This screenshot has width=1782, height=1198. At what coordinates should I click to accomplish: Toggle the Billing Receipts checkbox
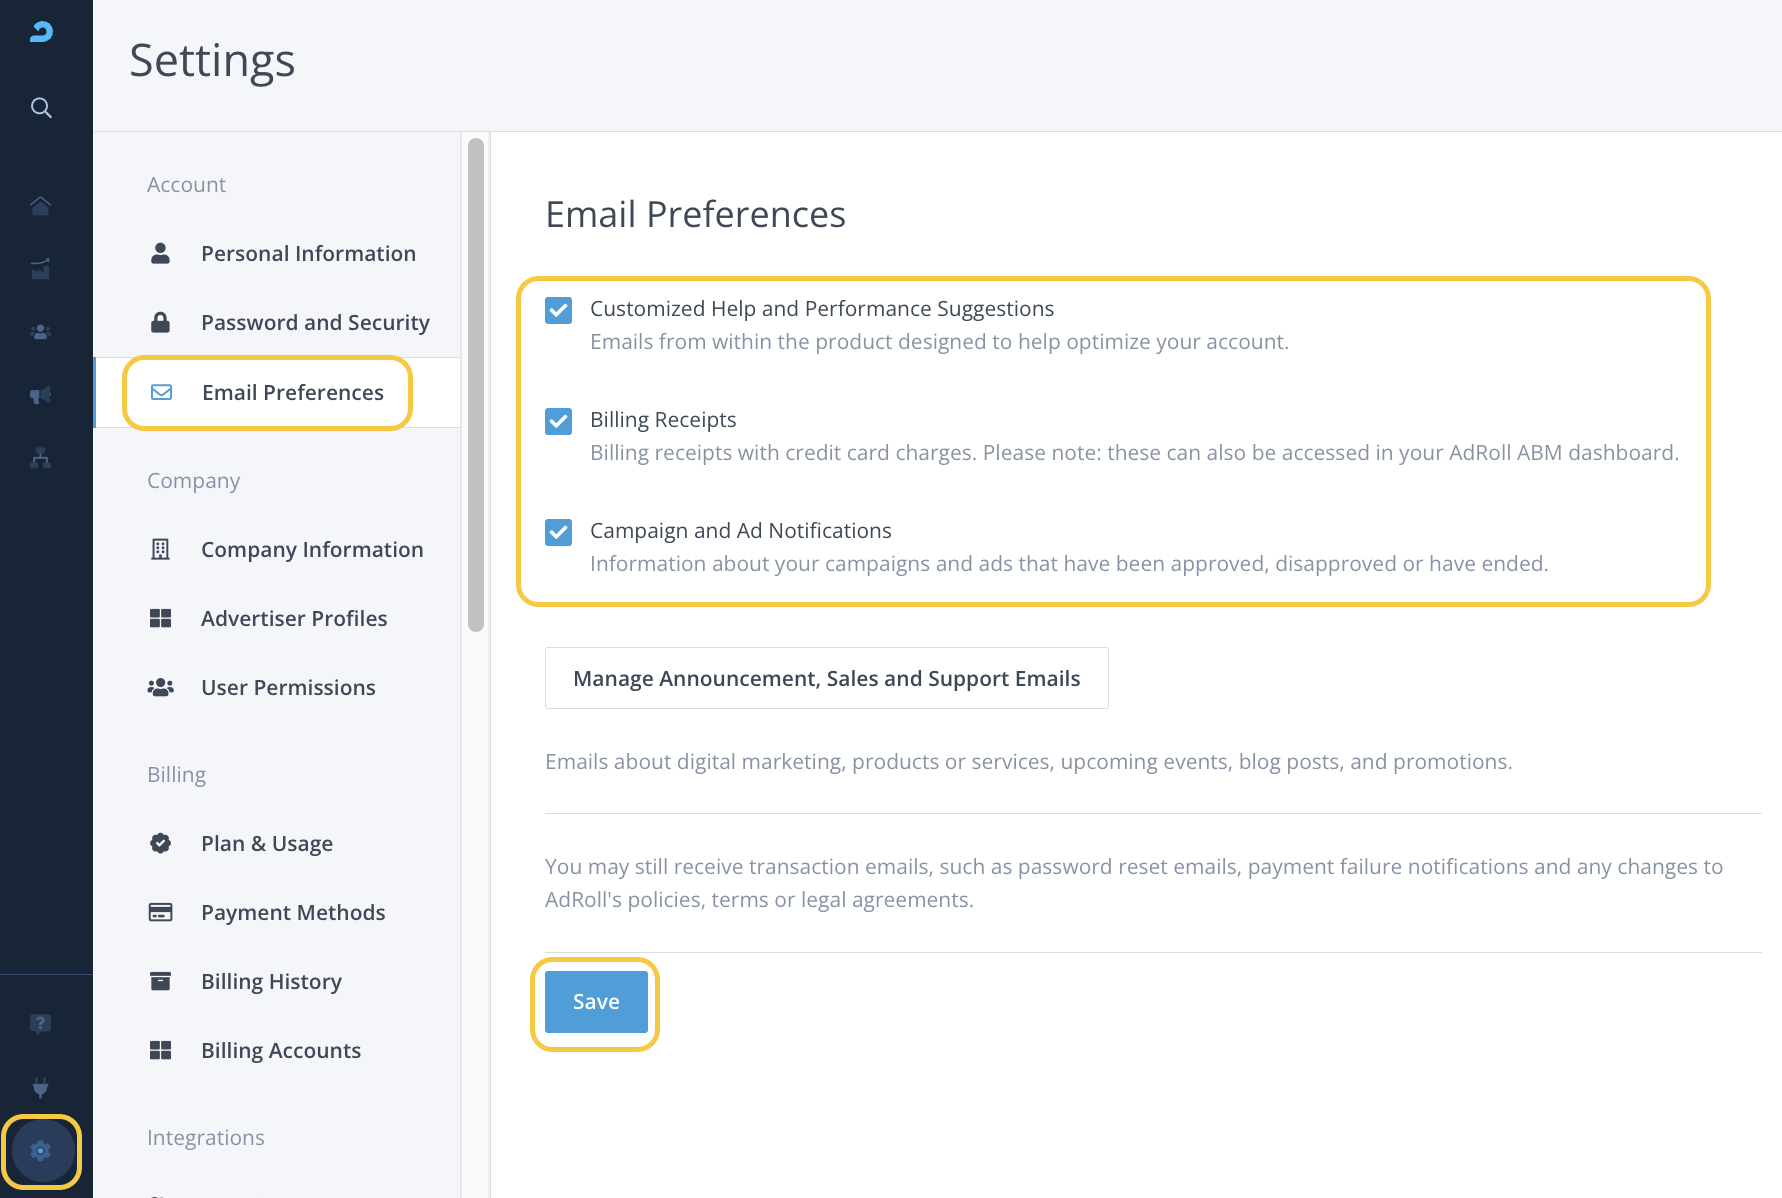[x=559, y=421]
